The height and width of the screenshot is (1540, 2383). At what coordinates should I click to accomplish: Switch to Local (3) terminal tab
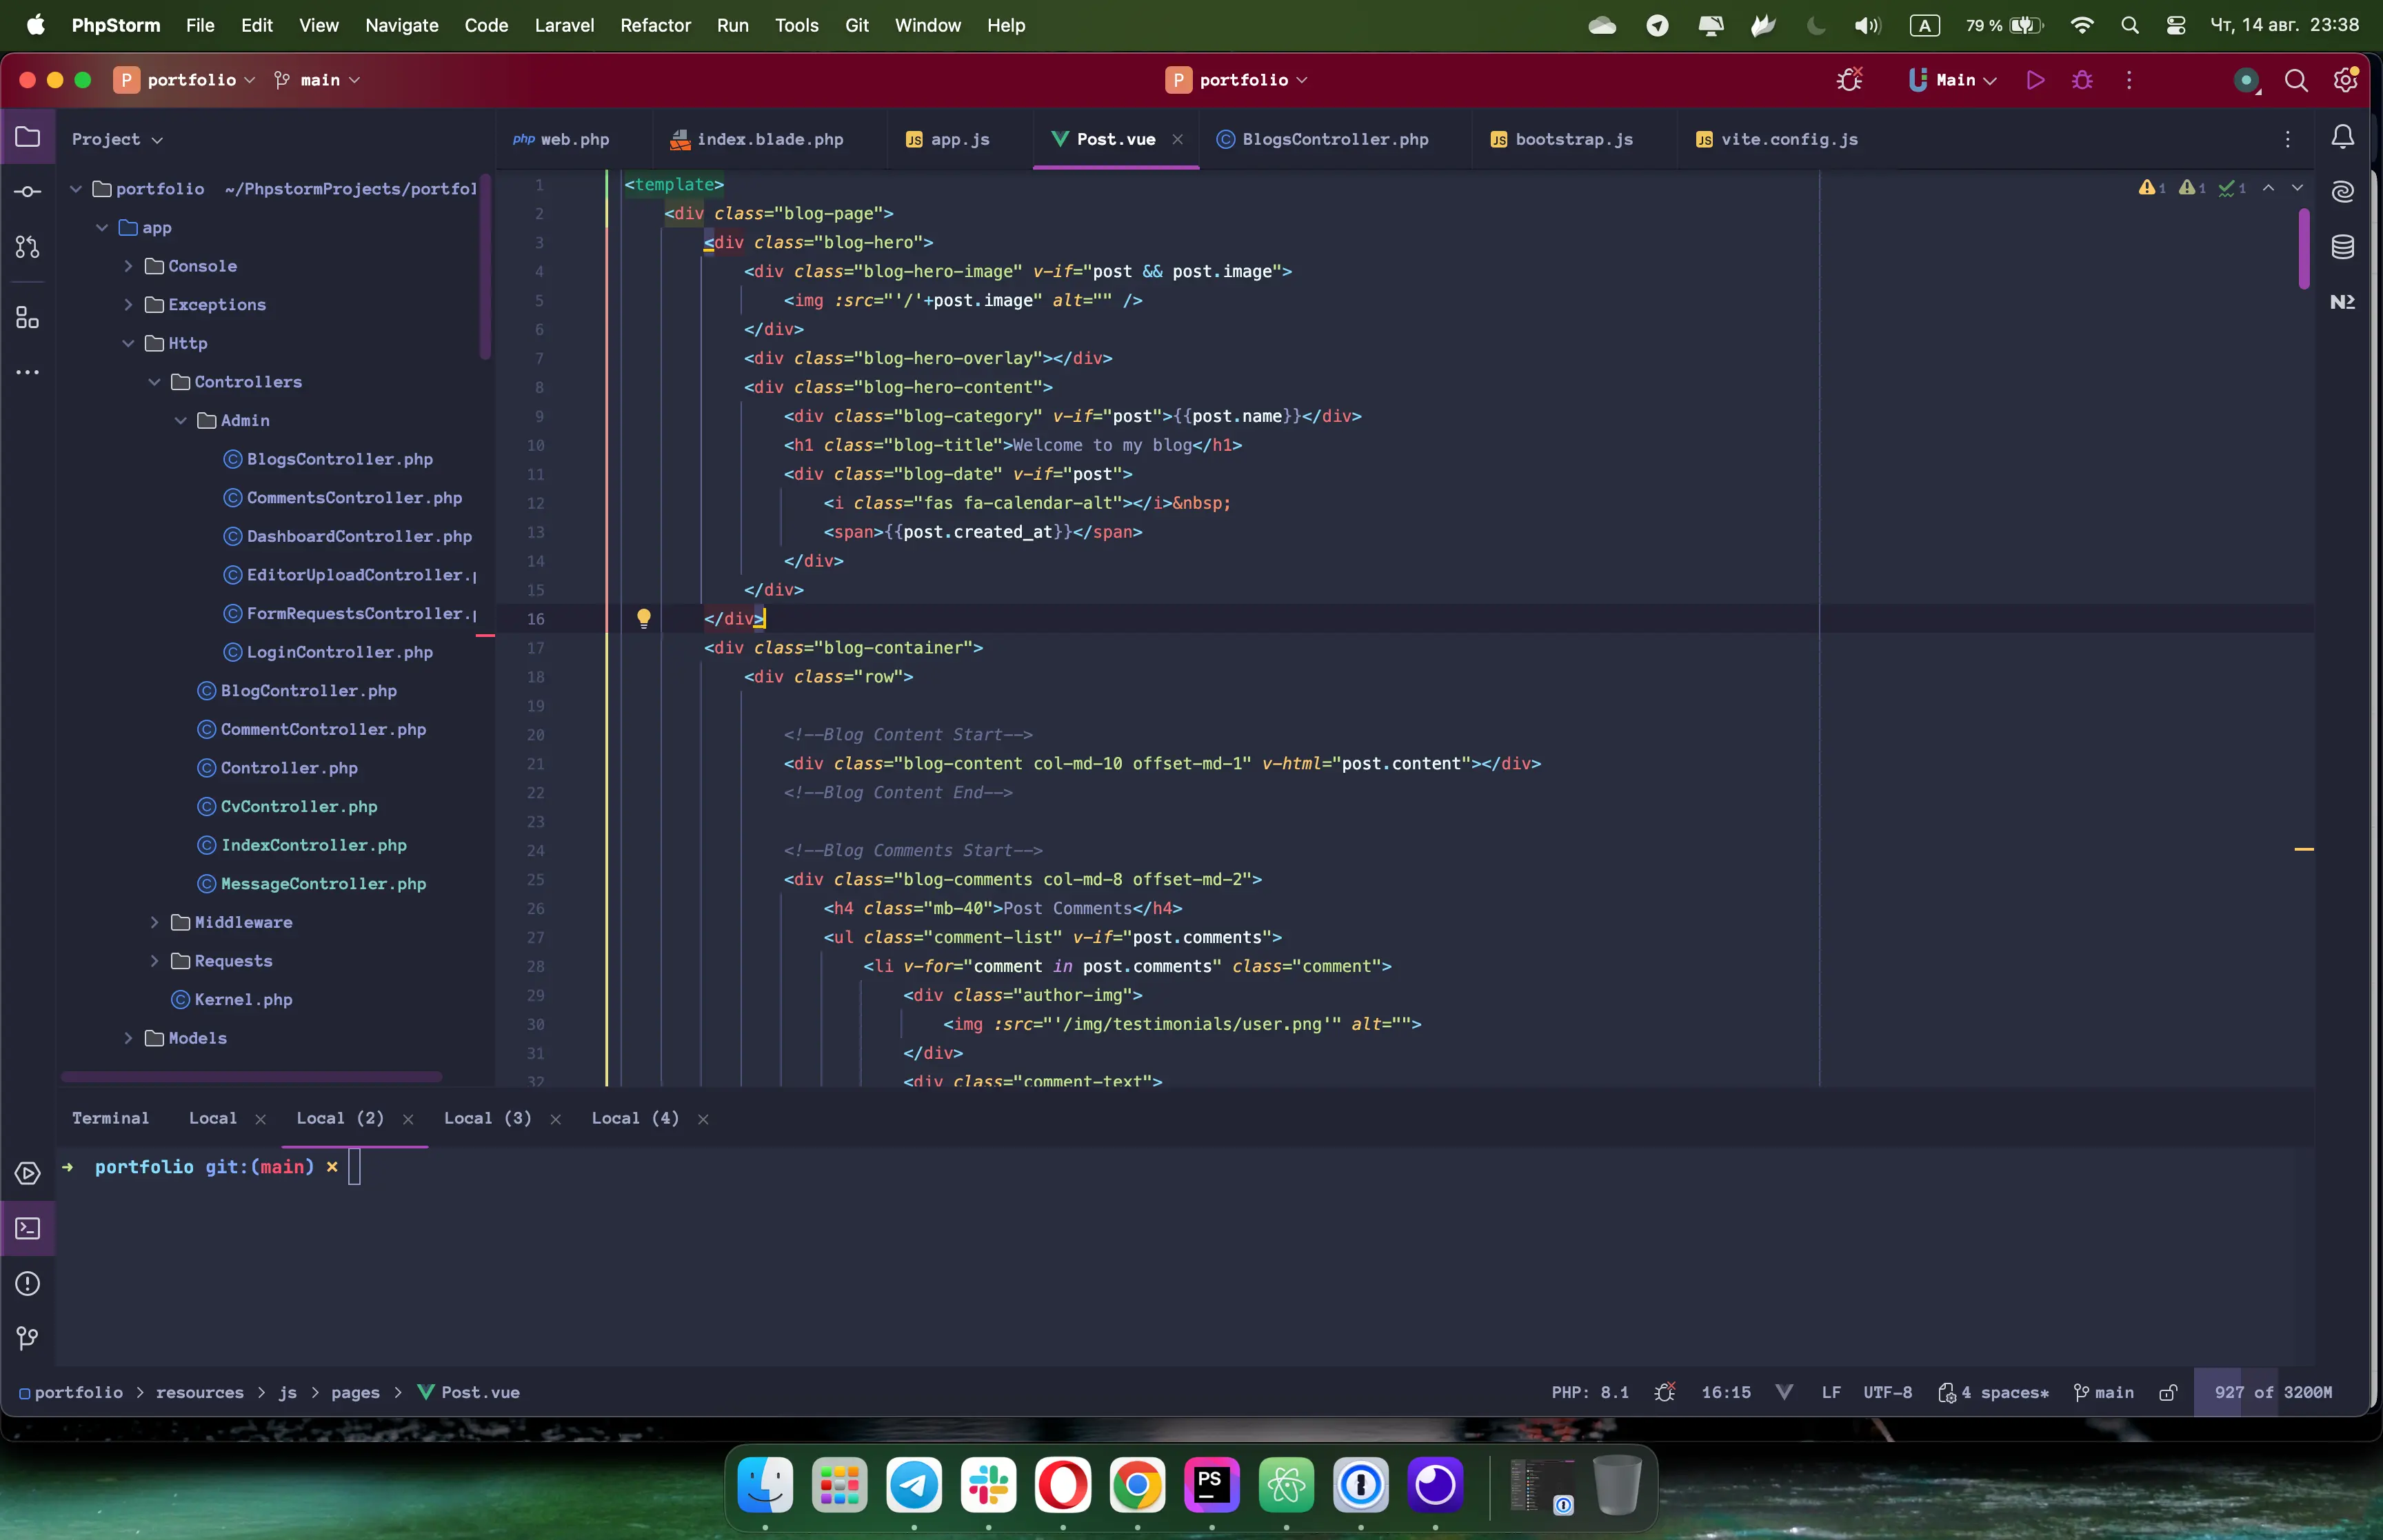click(x=488, y=1118)
